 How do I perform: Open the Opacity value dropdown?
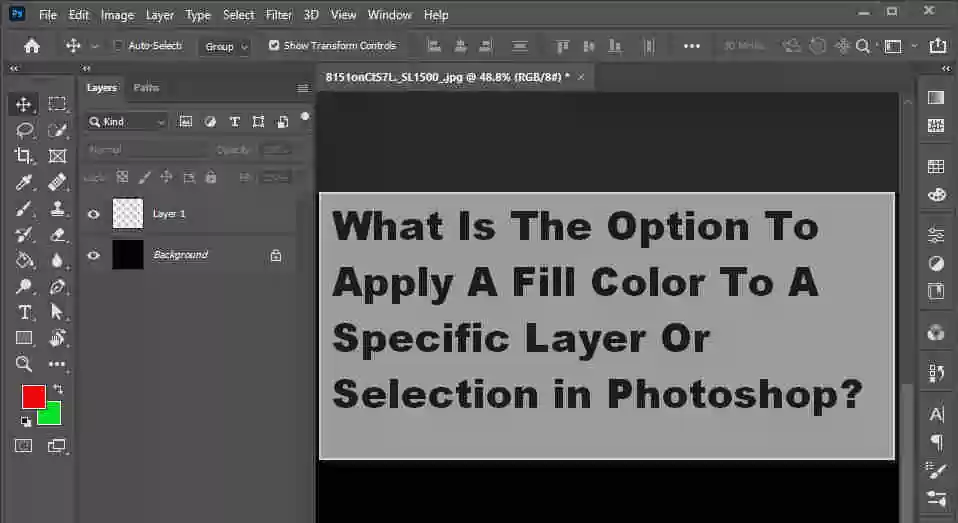pyautogui.click(x=276, y=150)
